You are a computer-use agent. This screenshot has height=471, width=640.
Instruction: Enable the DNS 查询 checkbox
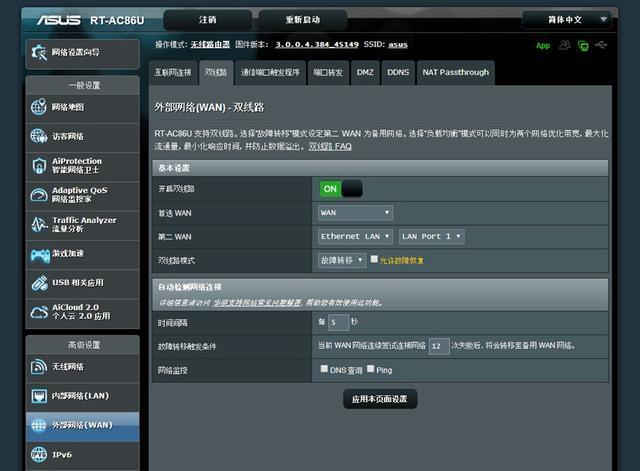coord(324,369)
